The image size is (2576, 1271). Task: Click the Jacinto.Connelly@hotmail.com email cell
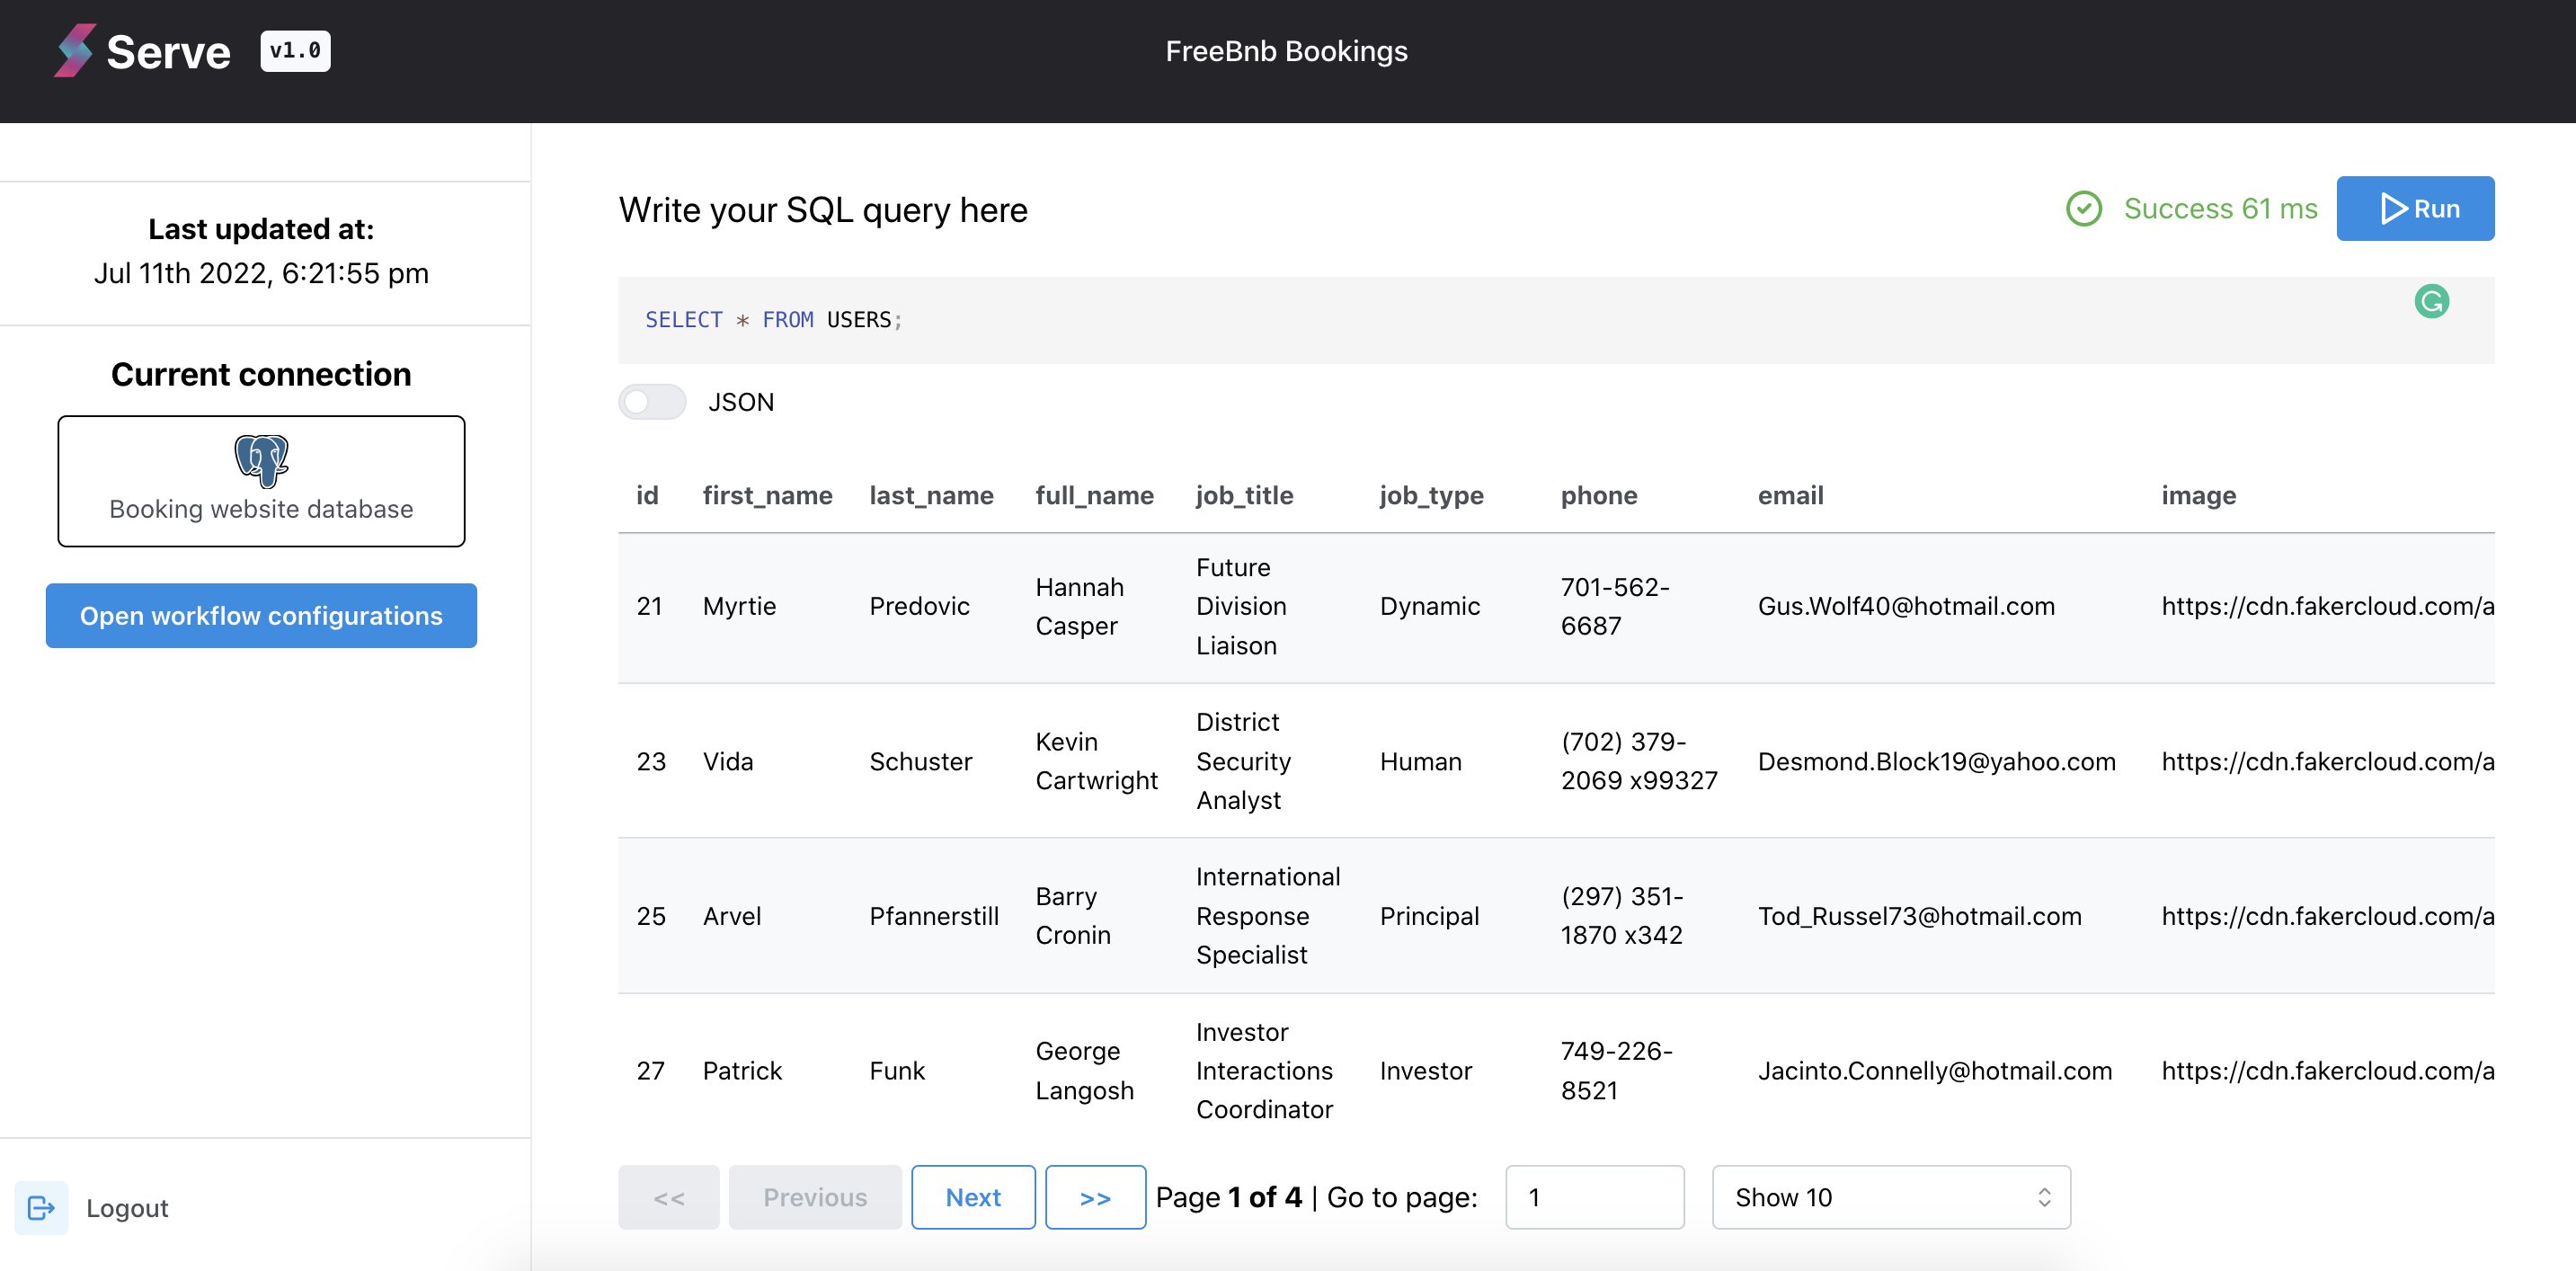(1934, 1071)
